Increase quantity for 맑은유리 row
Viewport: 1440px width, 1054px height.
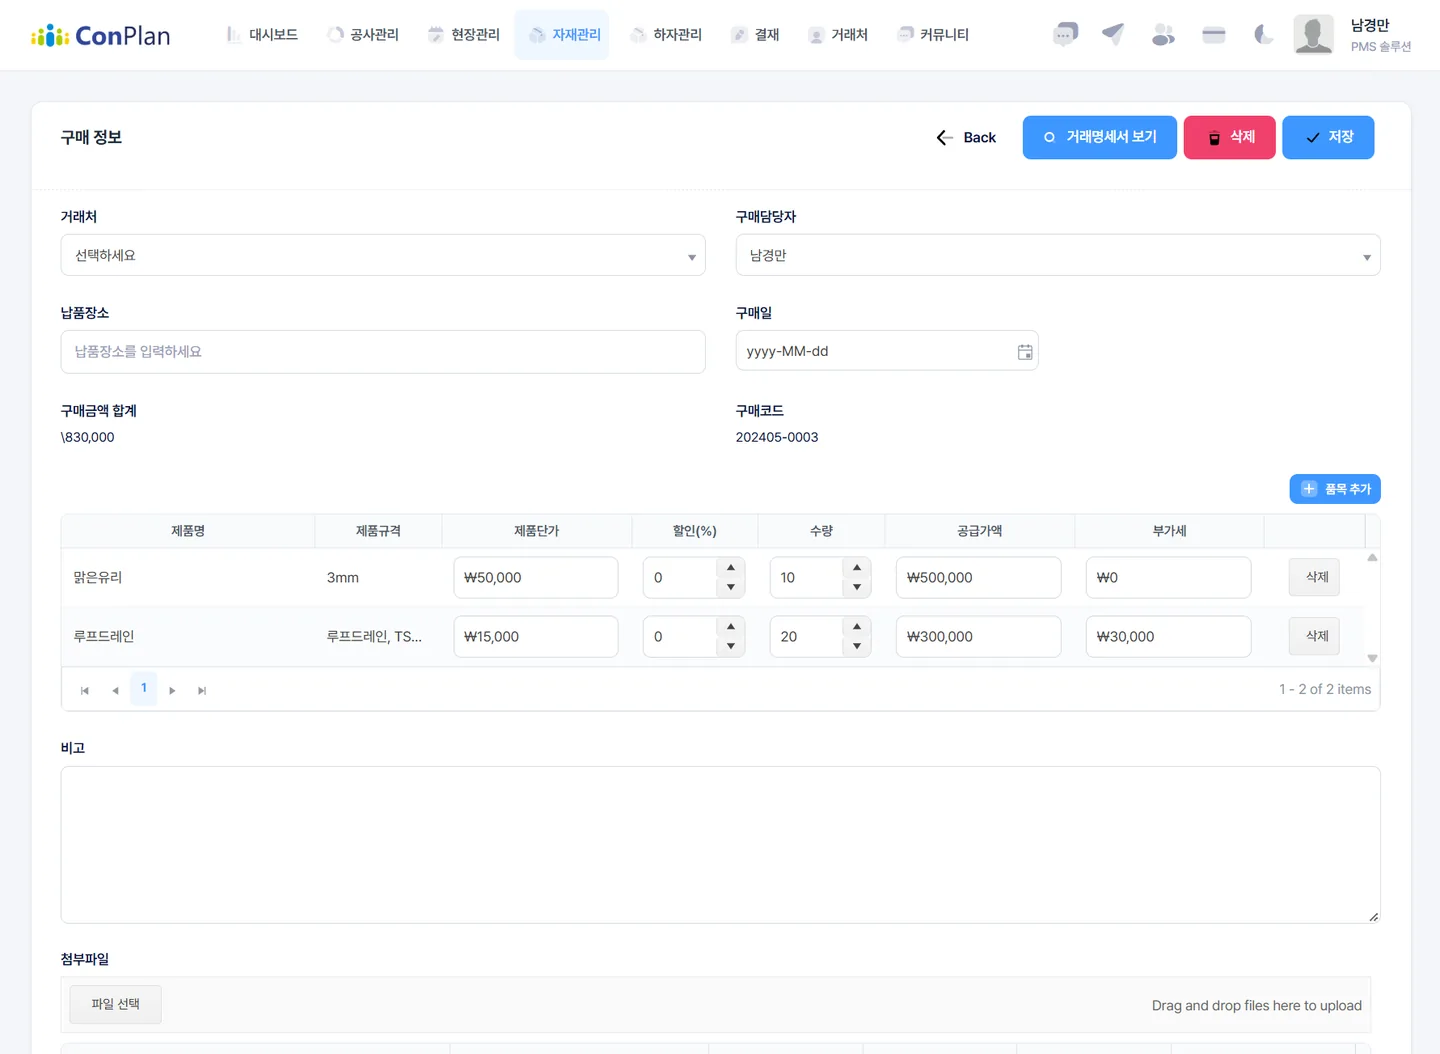click(857, 568)
